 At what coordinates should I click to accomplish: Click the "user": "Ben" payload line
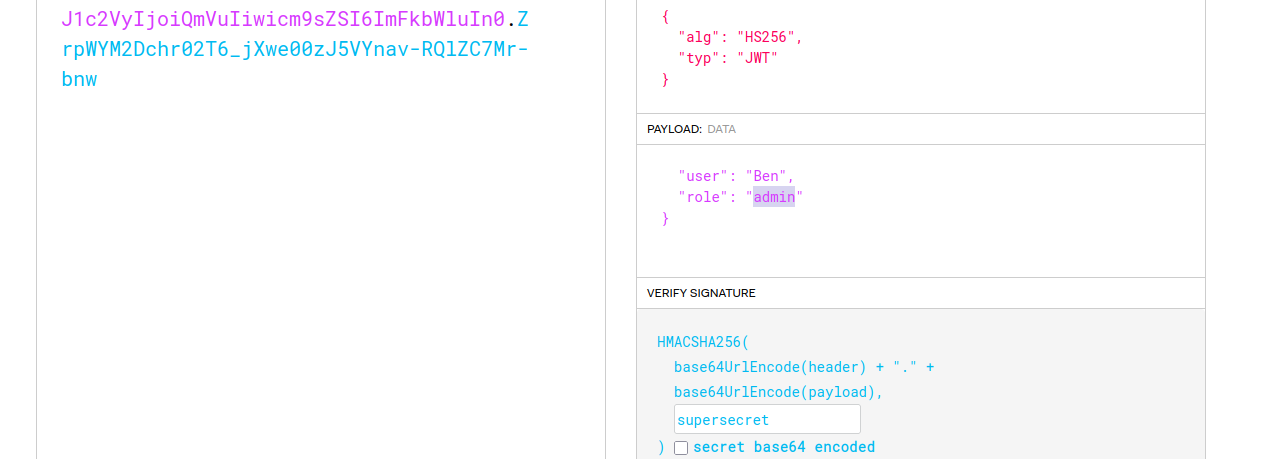tap(736, 176)
